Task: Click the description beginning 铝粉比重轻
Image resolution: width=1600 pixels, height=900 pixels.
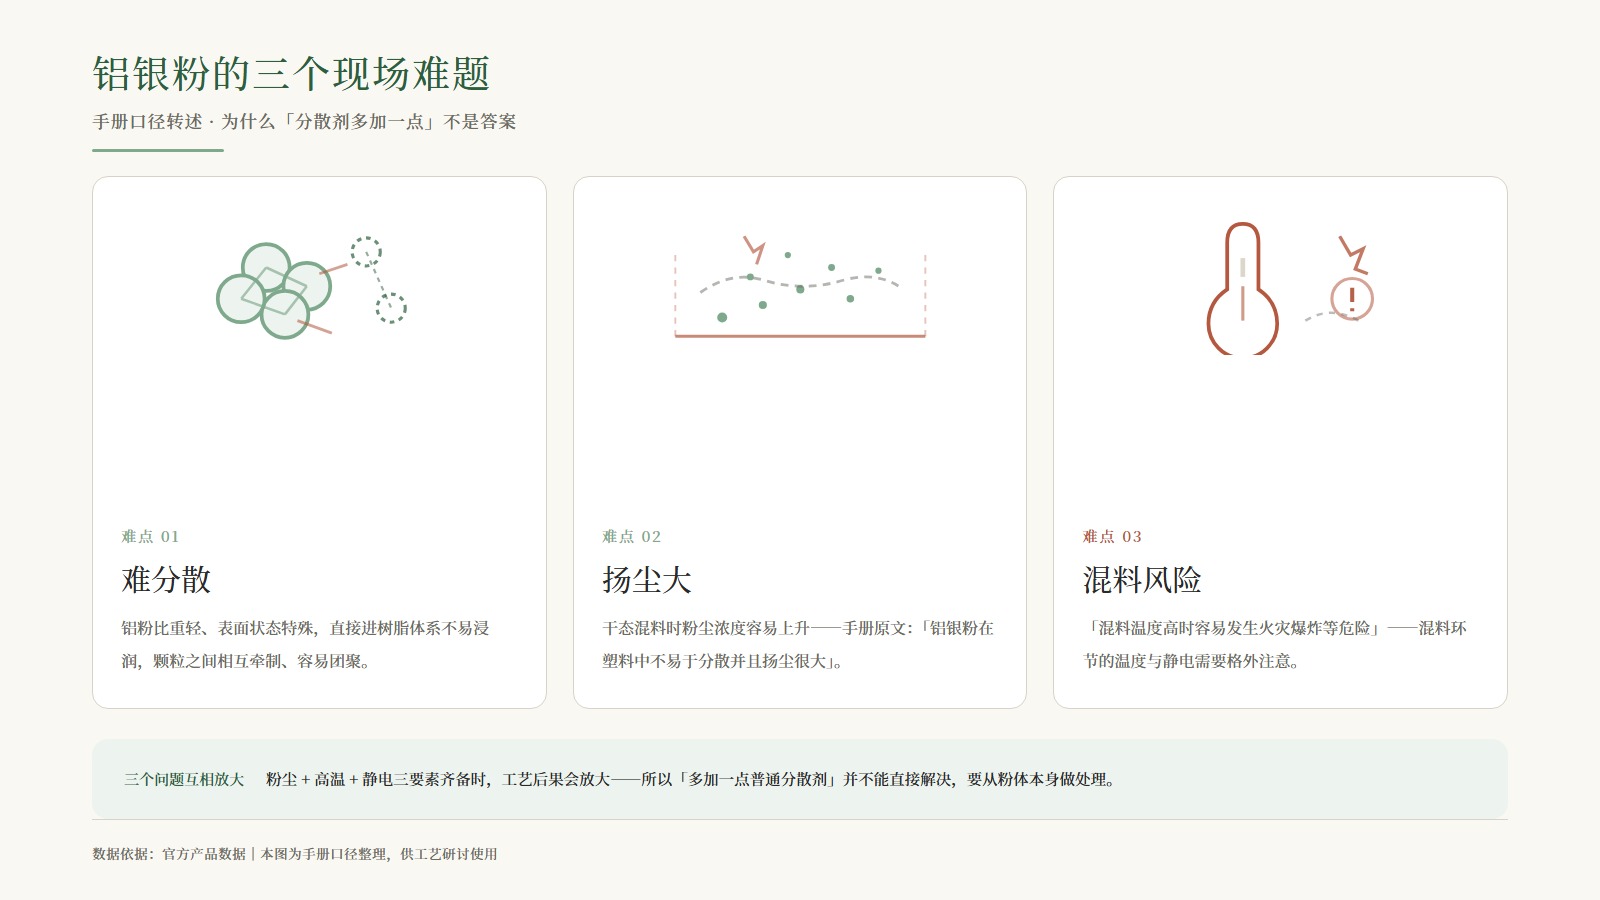Action: click(x=305, y=645)
